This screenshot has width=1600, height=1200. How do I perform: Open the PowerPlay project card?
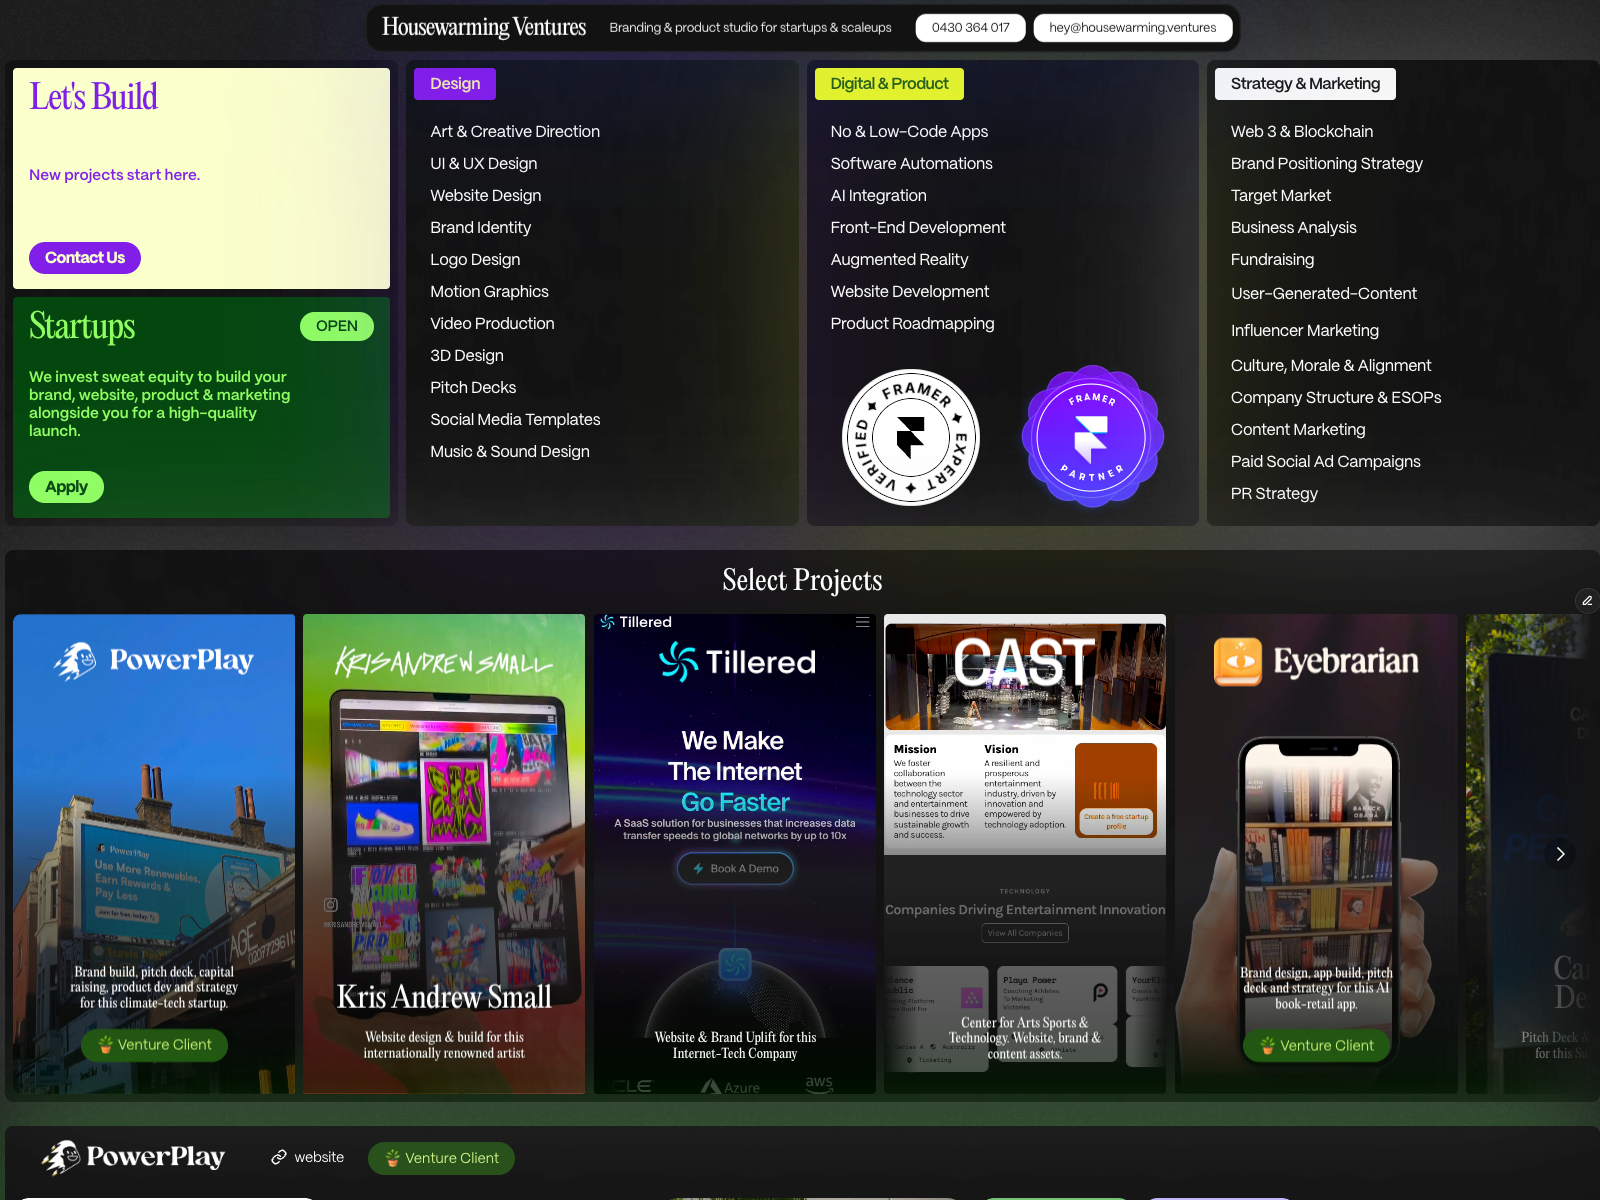coord(154,854)
